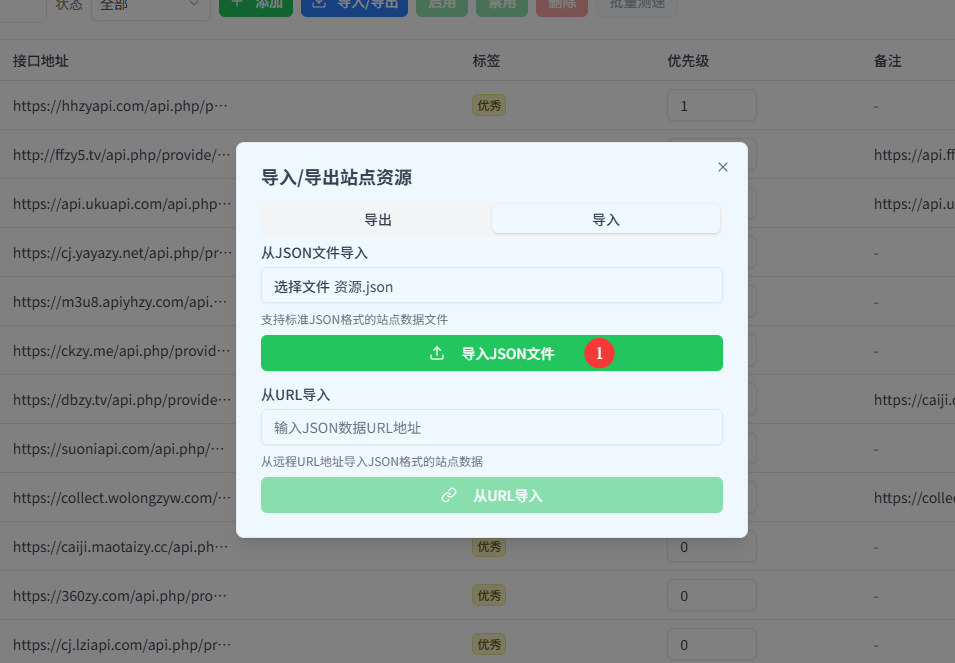Switch to the 导出 tab
Image resolution: width=955 pixels, height=663 pixels.
click(x=378, y=216)
